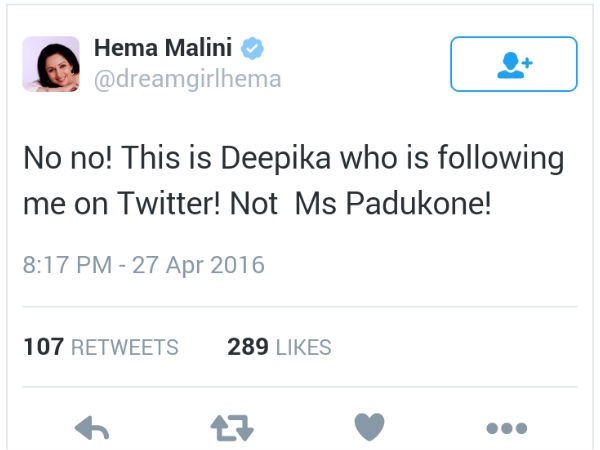Click the "LIKES" label
Screen dimensions: 600x450
point(302,347)
